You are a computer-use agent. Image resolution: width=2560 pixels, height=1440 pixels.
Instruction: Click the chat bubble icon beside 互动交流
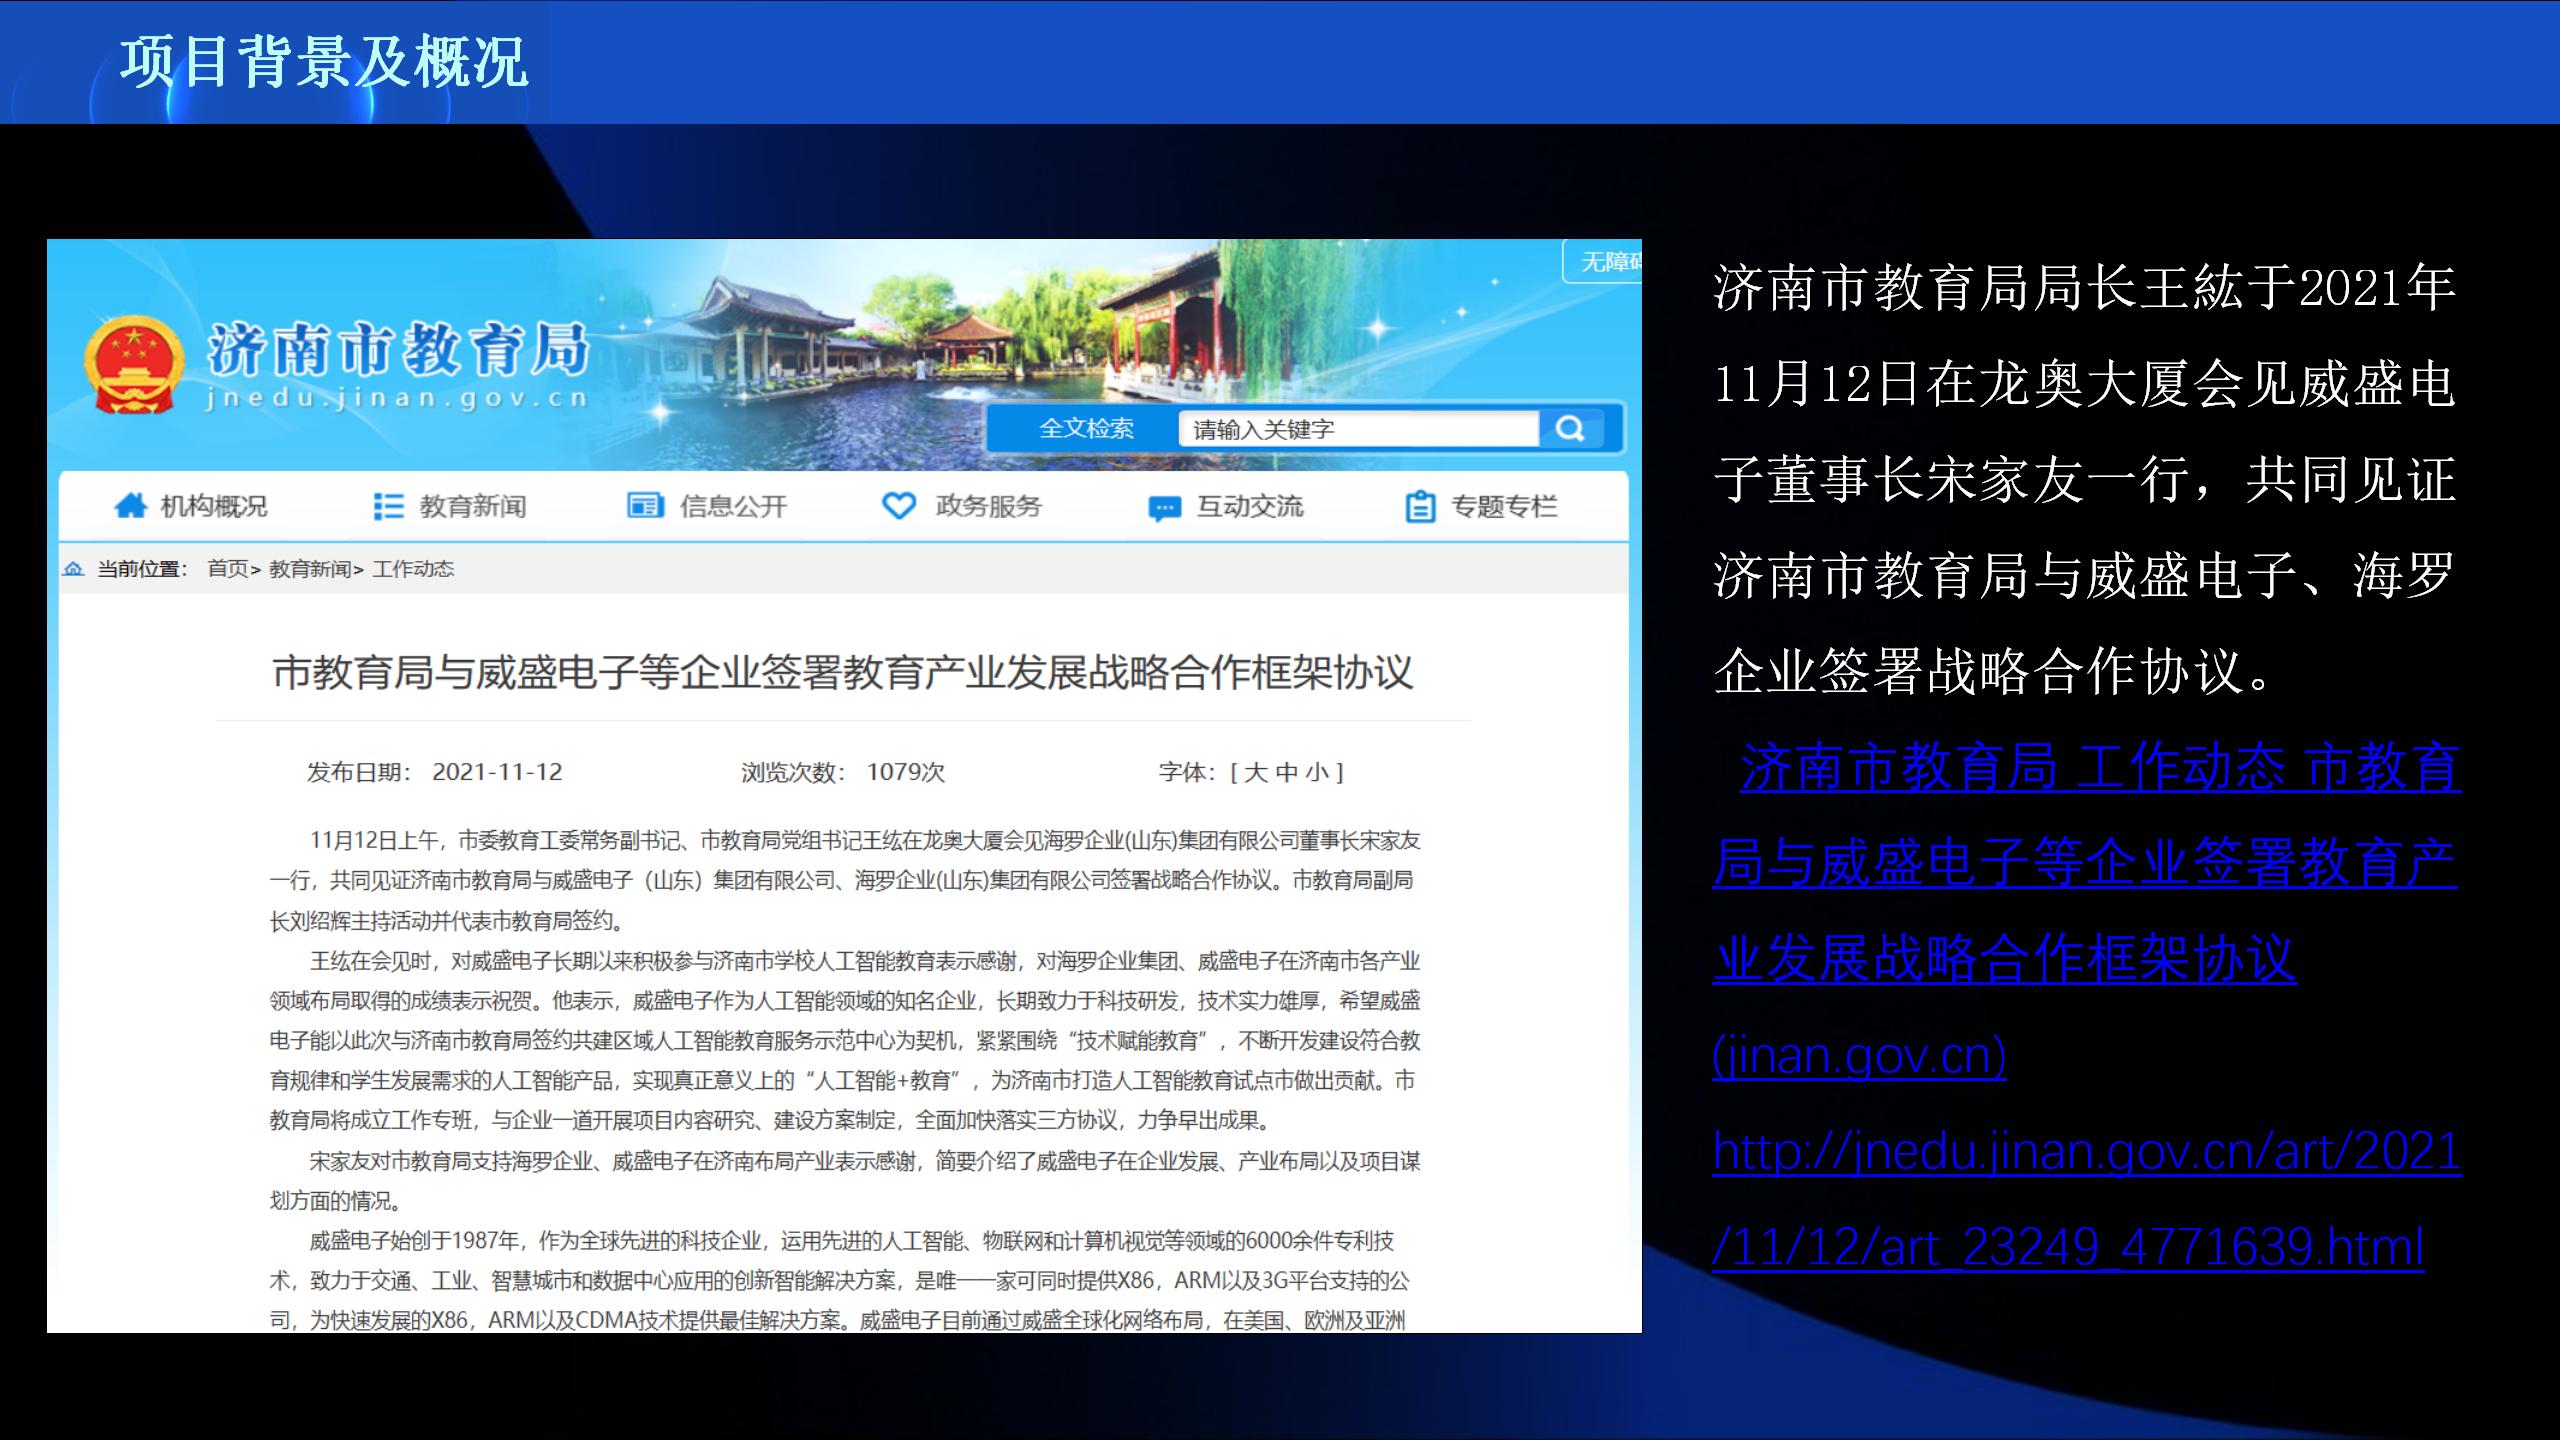coord(1164,508)
